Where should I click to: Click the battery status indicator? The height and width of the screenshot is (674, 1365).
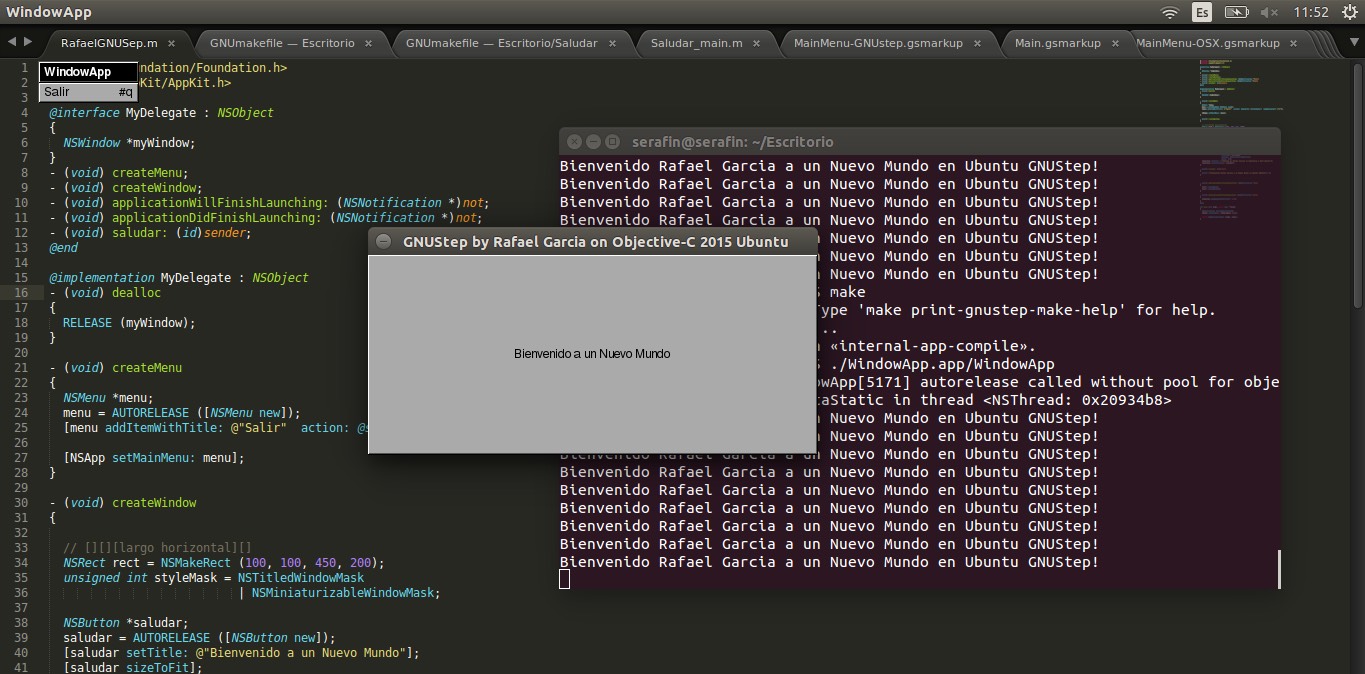(x=1236, y=12)
